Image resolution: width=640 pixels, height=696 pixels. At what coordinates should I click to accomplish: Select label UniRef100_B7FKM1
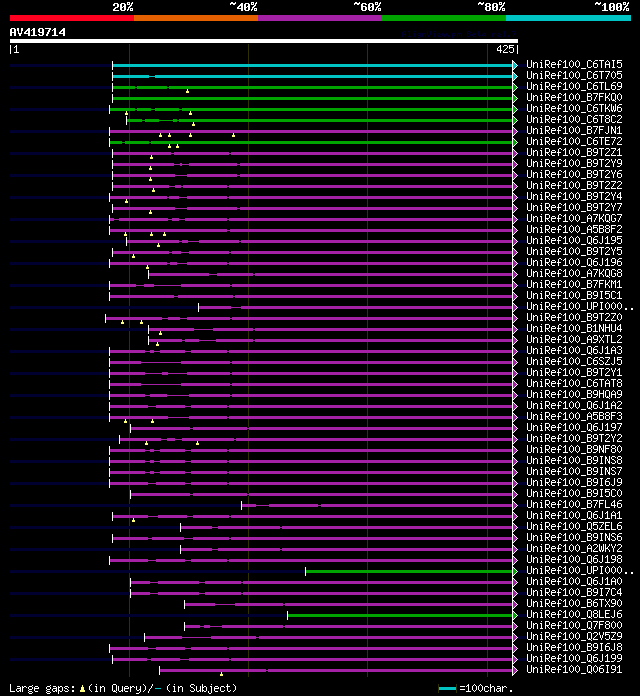[574, 285]
